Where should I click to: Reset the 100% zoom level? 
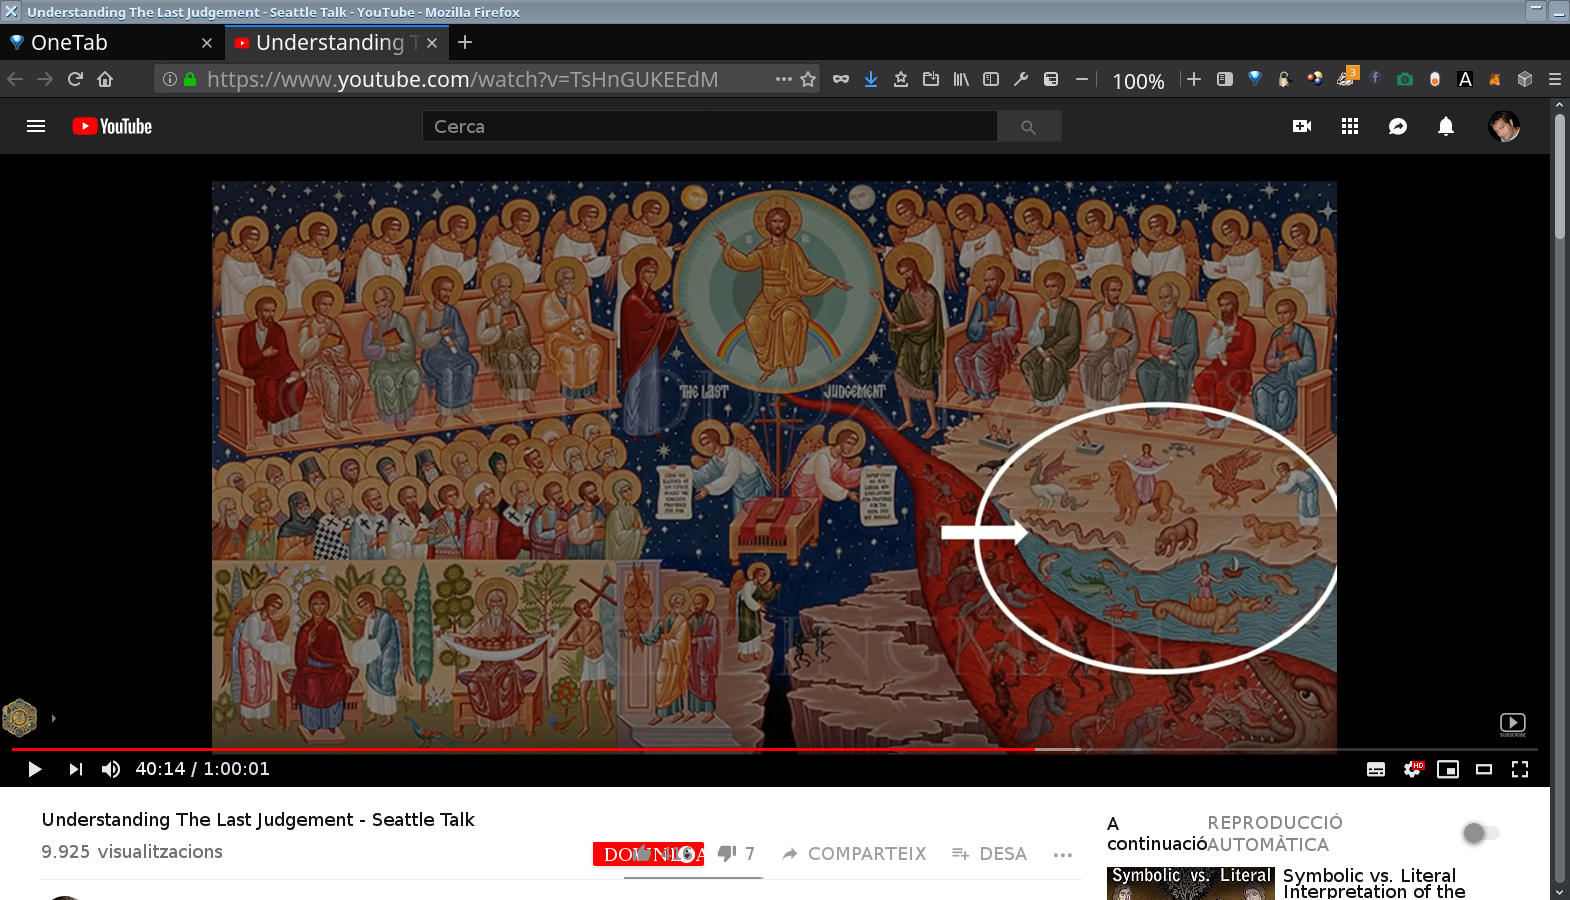[x=1138, y=81]
